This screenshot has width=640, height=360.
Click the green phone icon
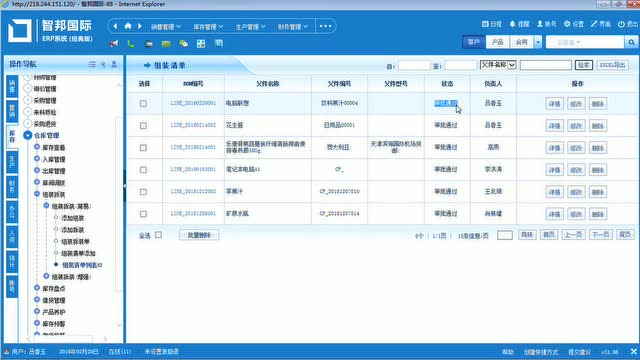click(x=131, y=44)
